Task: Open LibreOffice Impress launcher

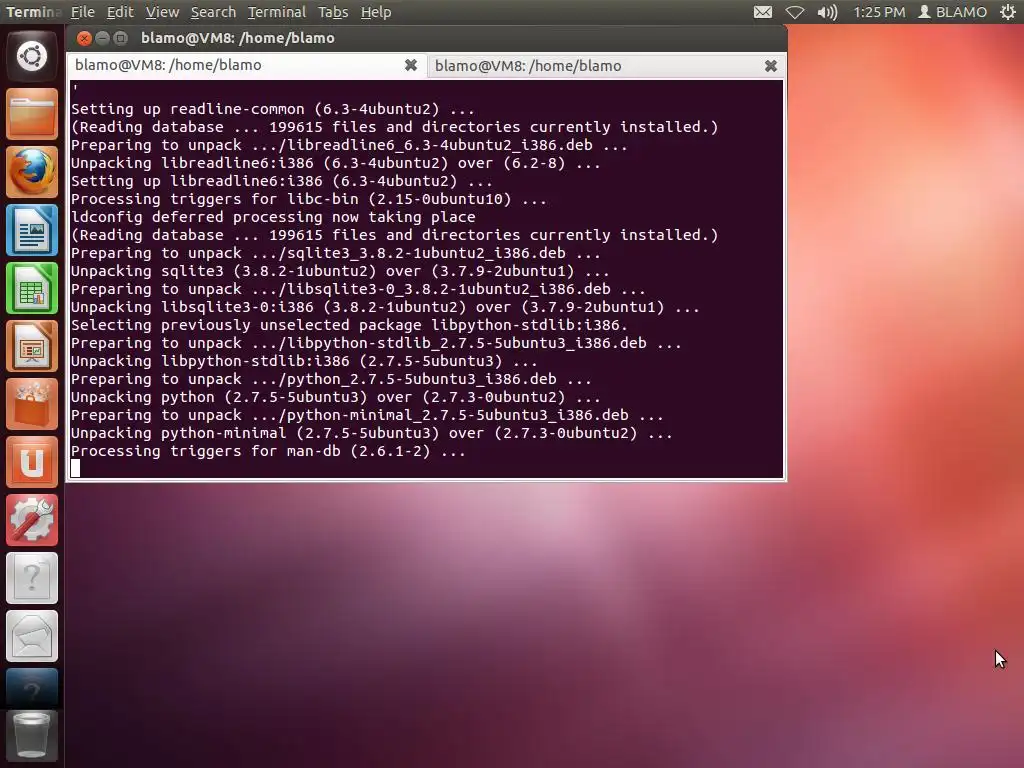Action: tap(32, 347)
